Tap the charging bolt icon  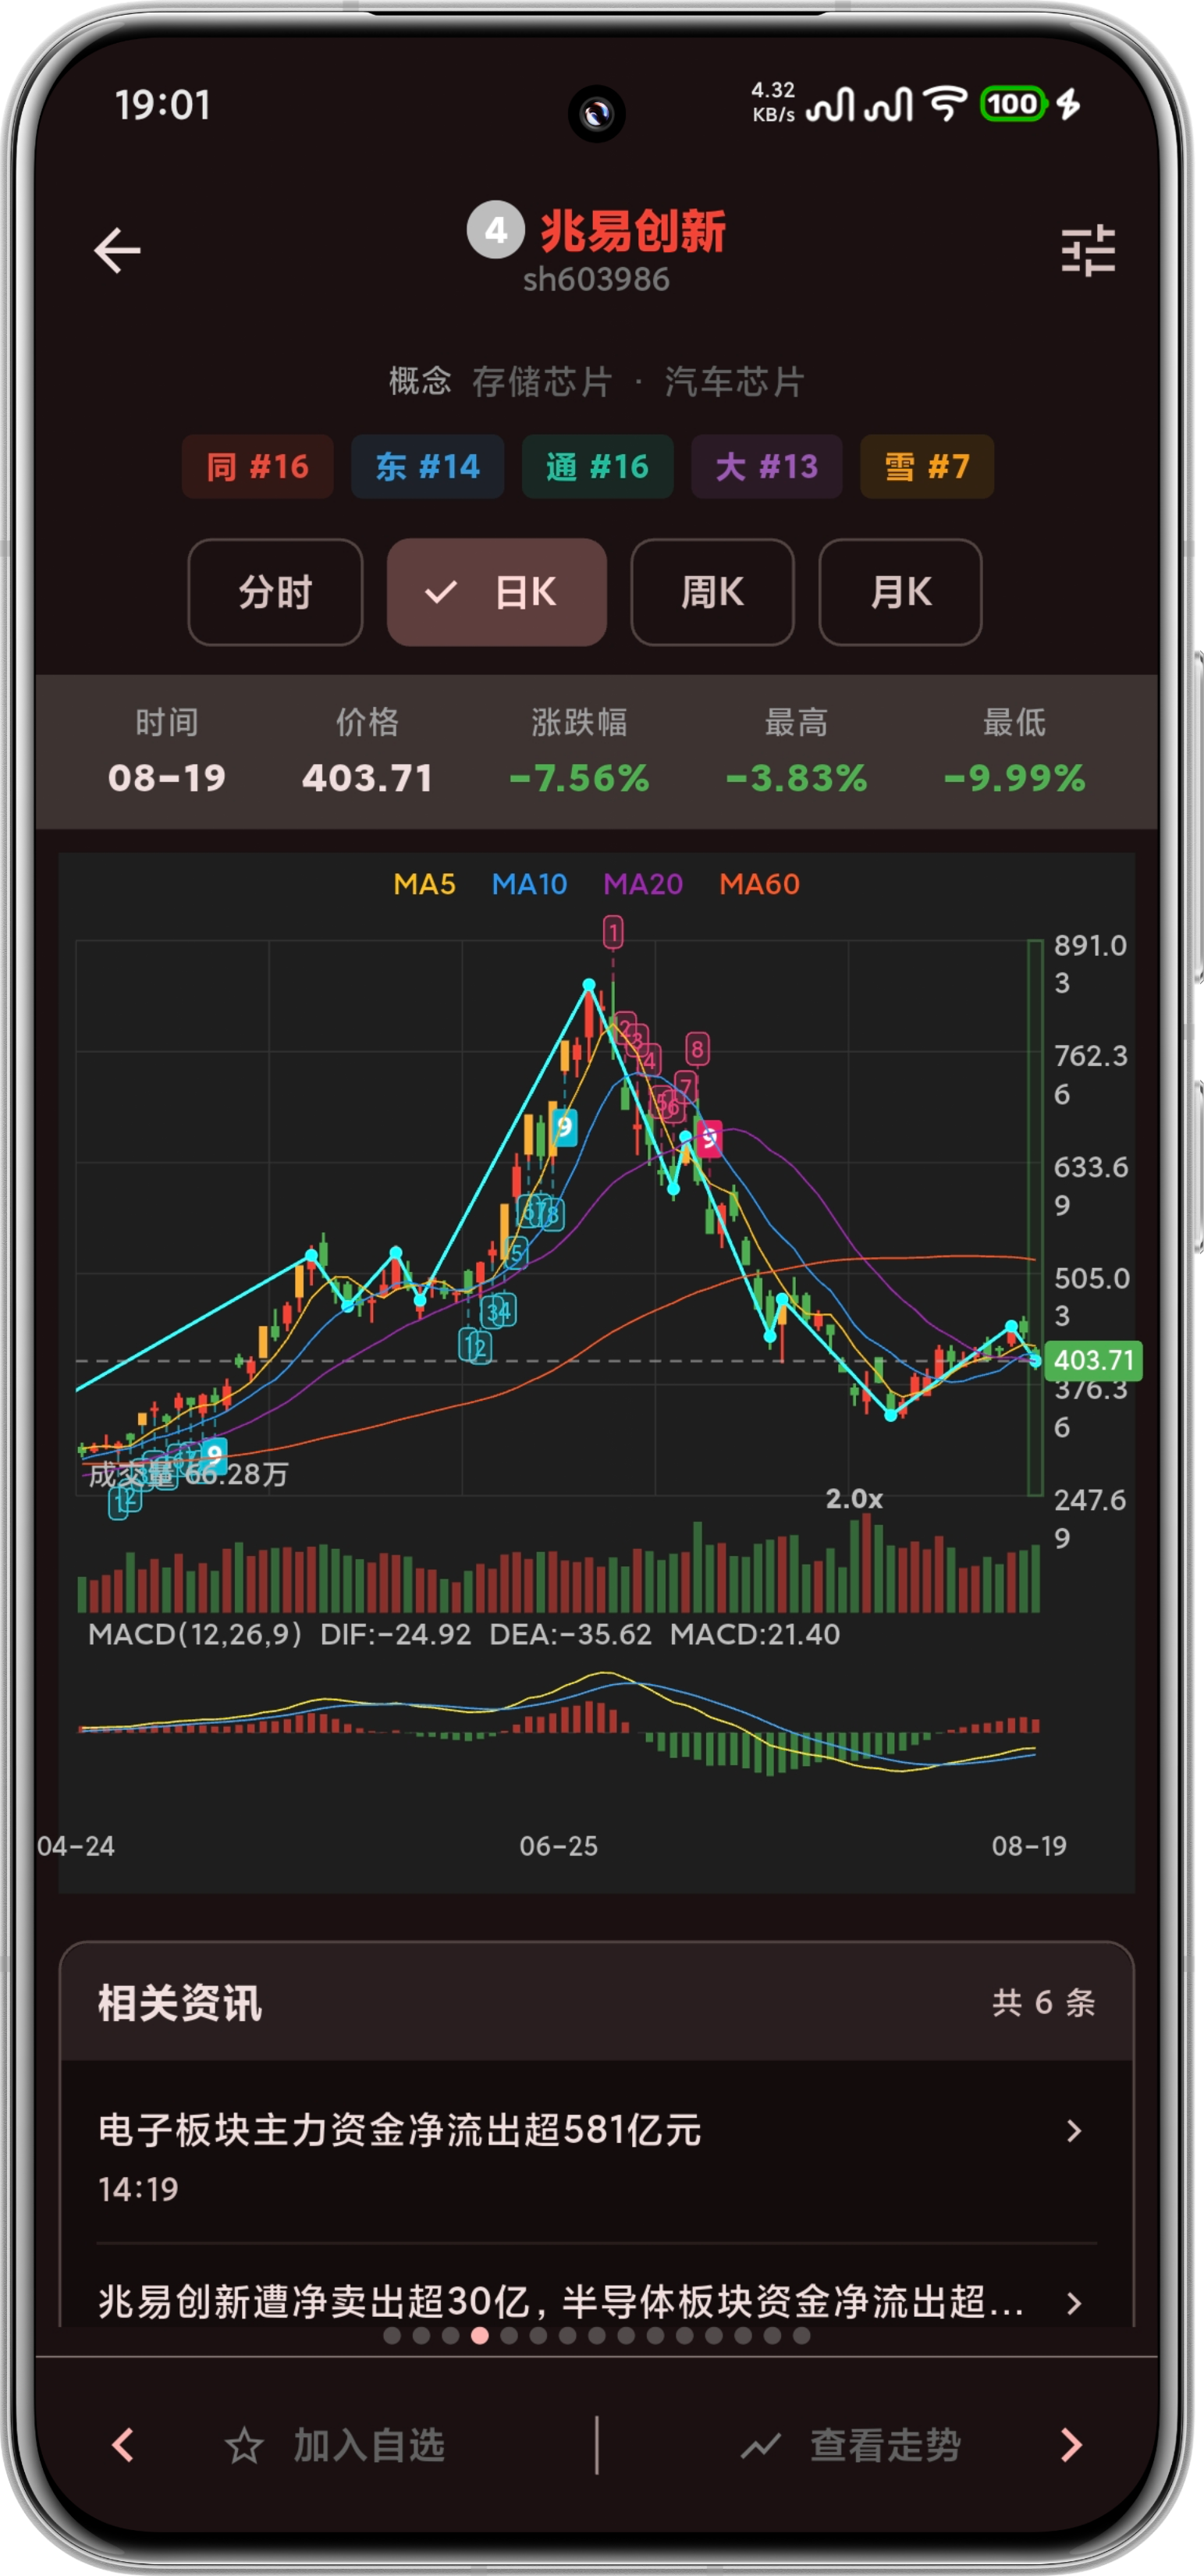[1069, 104]
